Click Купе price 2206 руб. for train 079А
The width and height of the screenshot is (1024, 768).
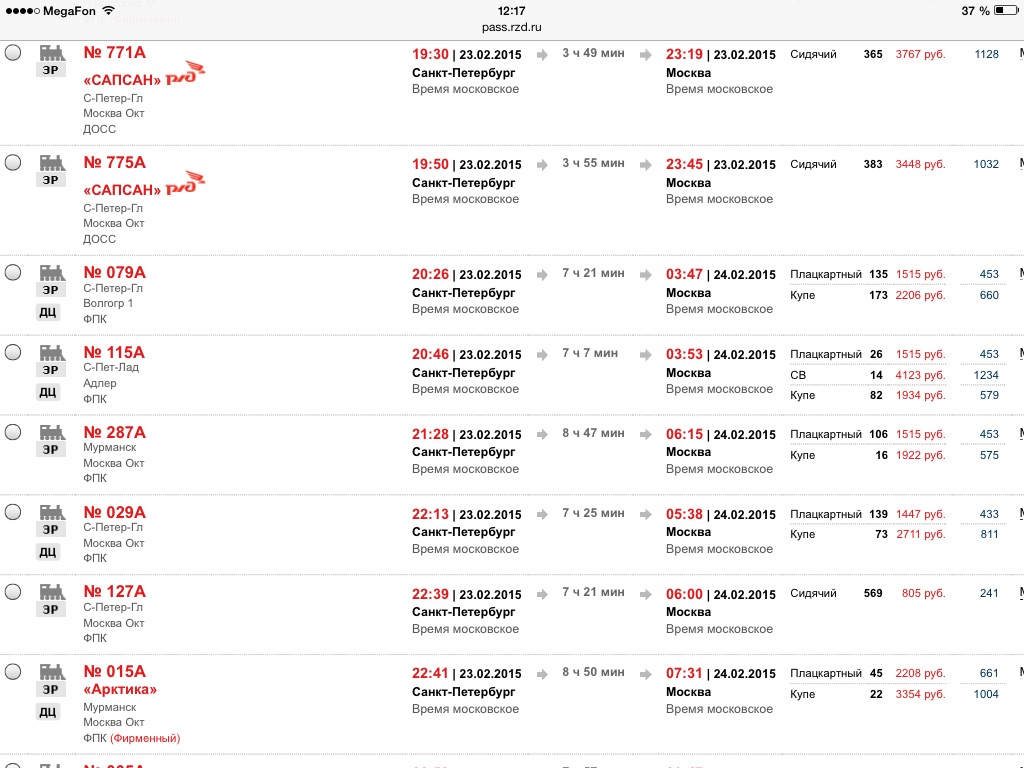pos(920,295)
